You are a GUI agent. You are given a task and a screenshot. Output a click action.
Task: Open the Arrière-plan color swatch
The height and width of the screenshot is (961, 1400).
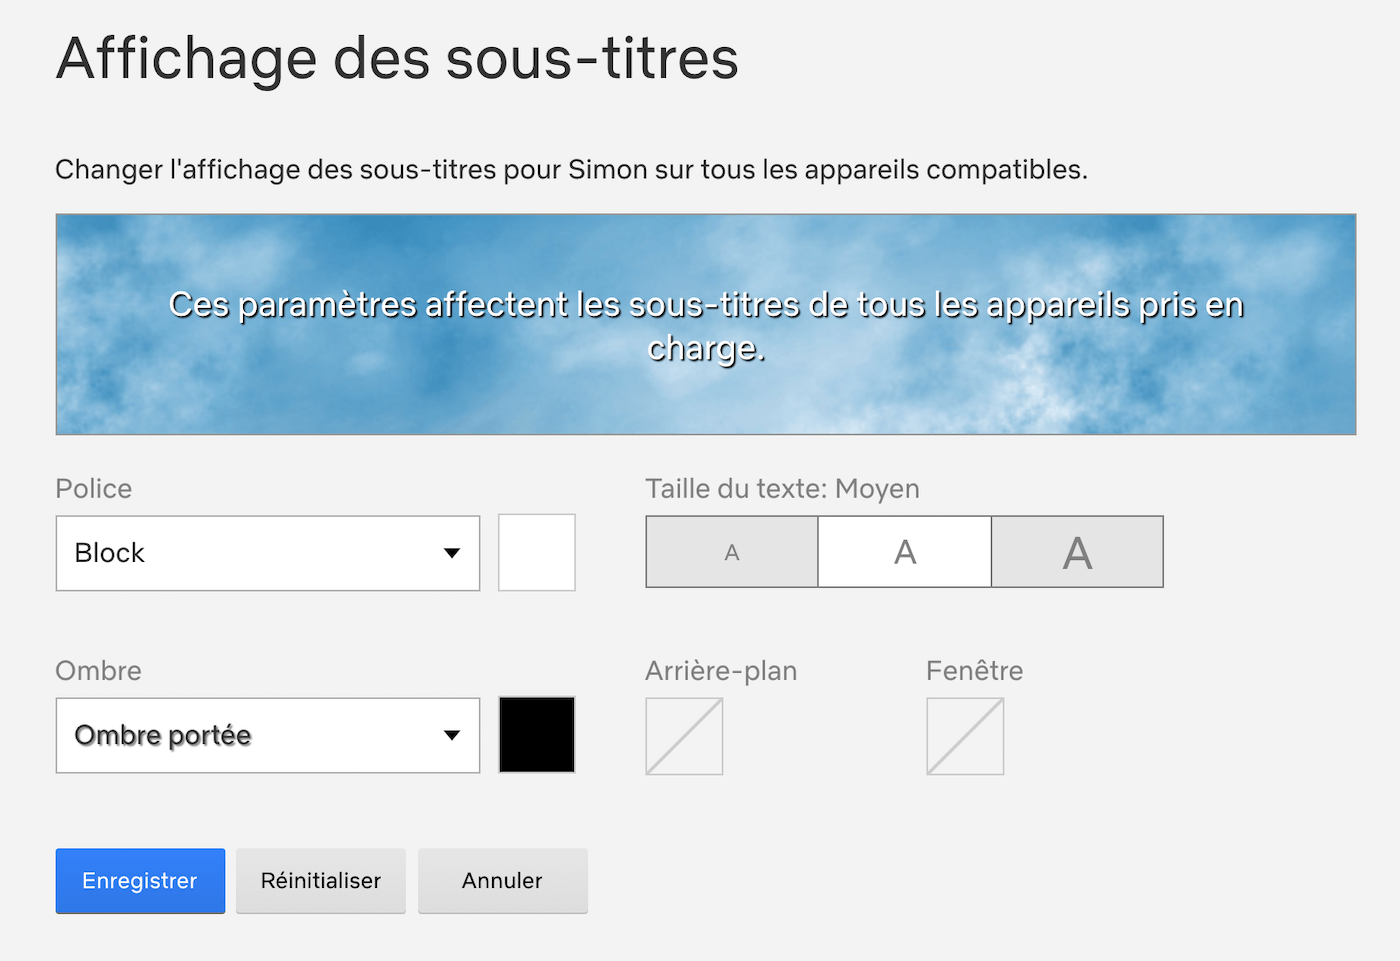click(684, 736)
